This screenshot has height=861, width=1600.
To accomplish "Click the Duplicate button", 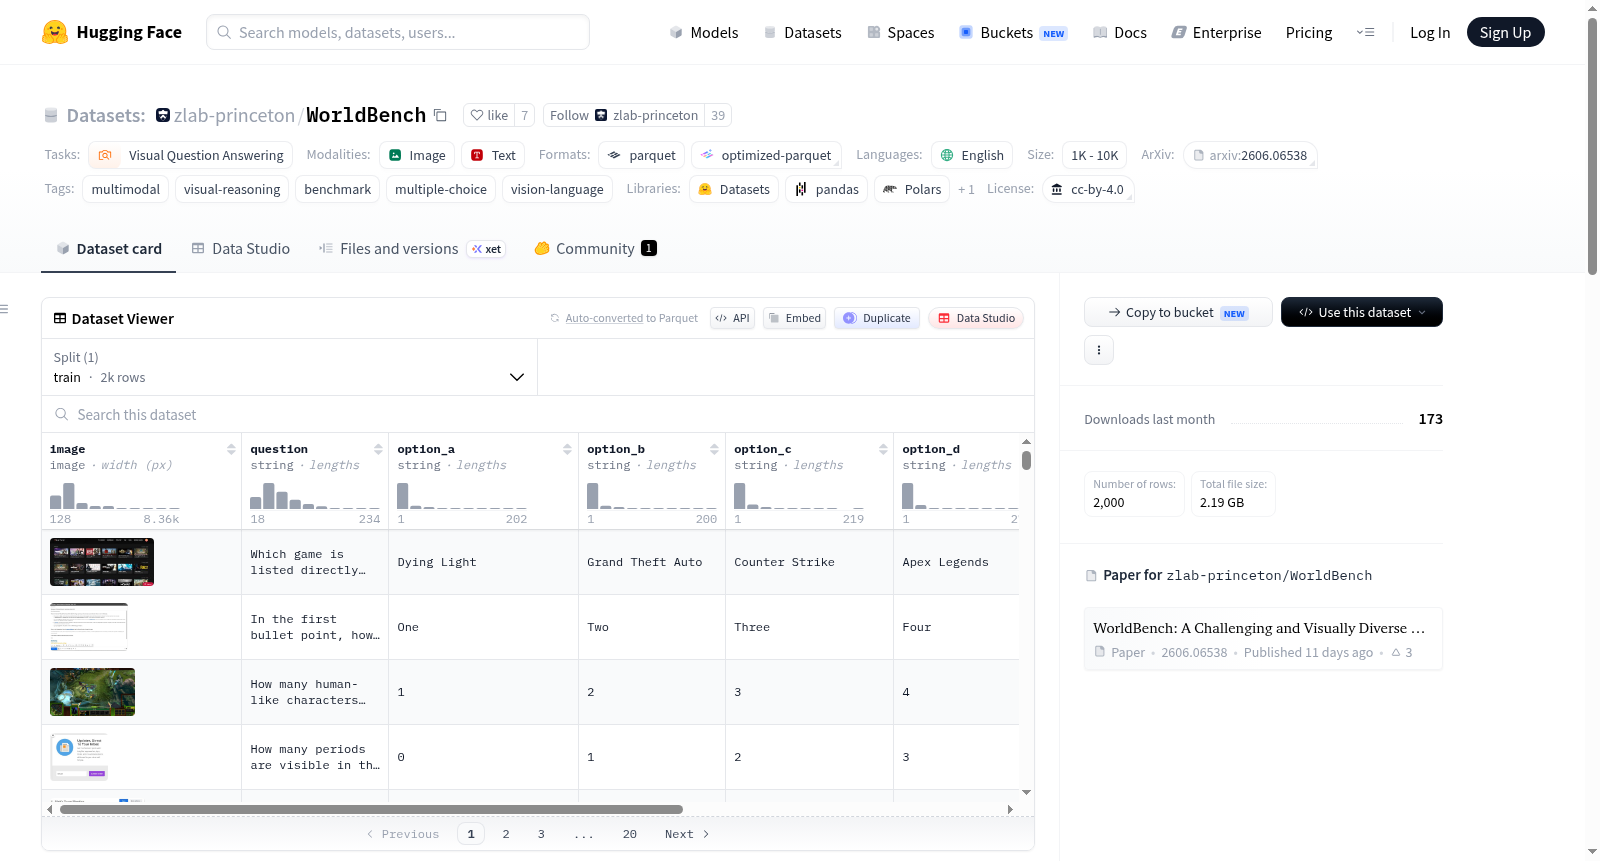I will pyautogui.click(x=877, y=318).
